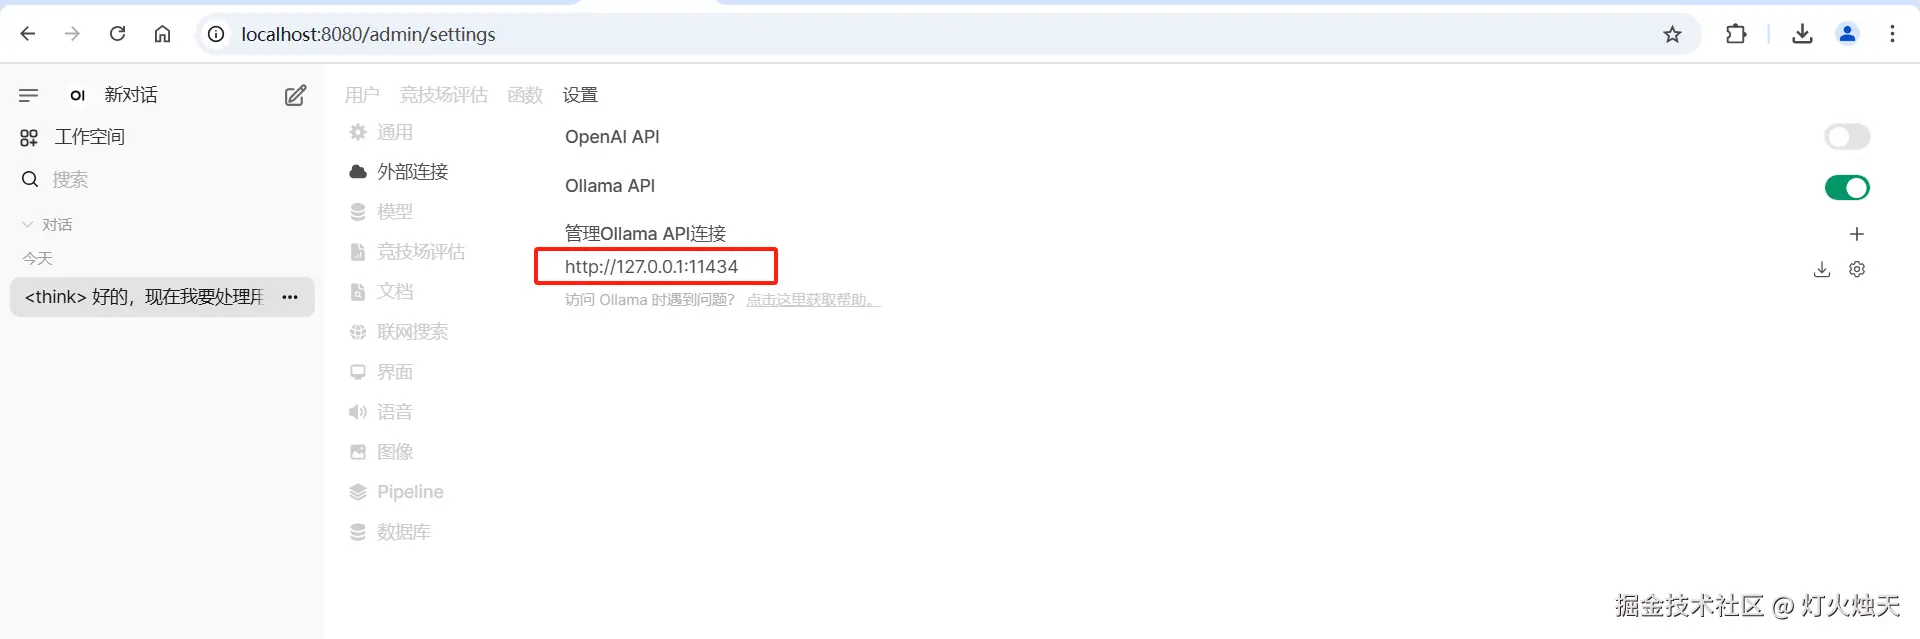Click the 点击这里获取帮助 help link

pyautogui.click(x=812, y=300)
